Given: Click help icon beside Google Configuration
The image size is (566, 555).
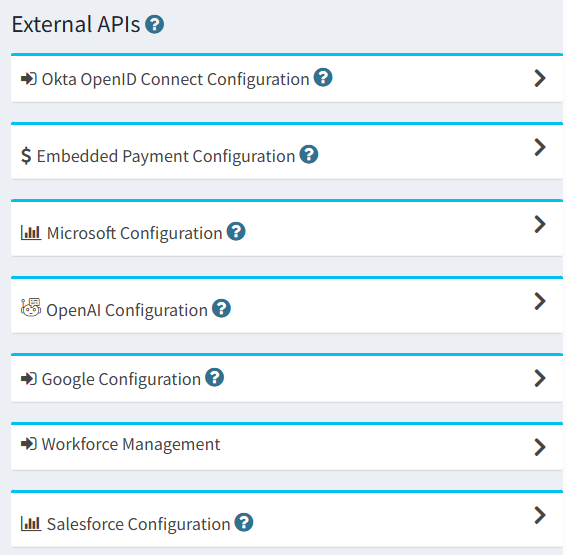Looking at the screenshot, I should point(214,377).
